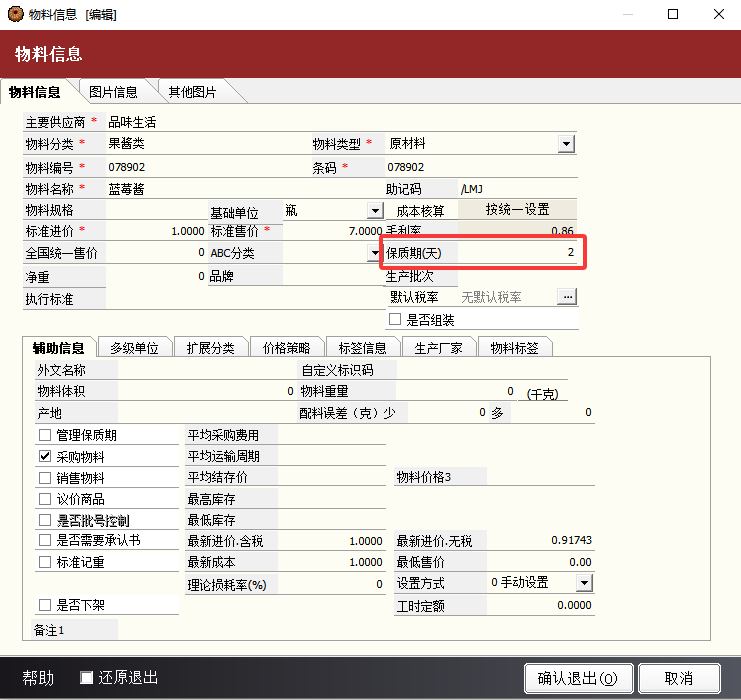
Task: Click the 保质期(天) value field
Action: click(517, 252)
